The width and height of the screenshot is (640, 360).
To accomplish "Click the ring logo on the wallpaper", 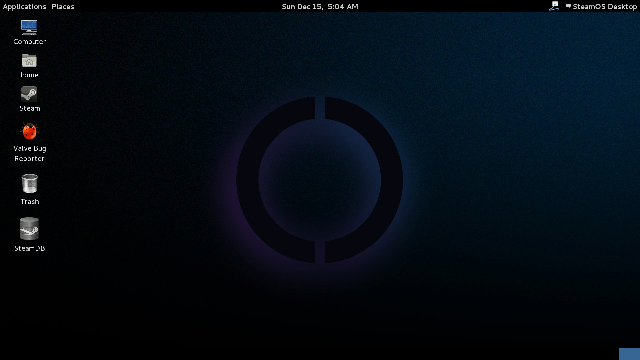I will 320,180.
